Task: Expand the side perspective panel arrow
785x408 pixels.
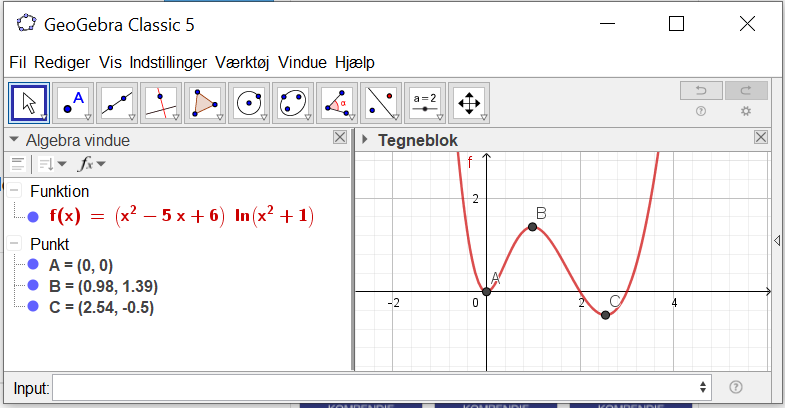Action: 777,241
